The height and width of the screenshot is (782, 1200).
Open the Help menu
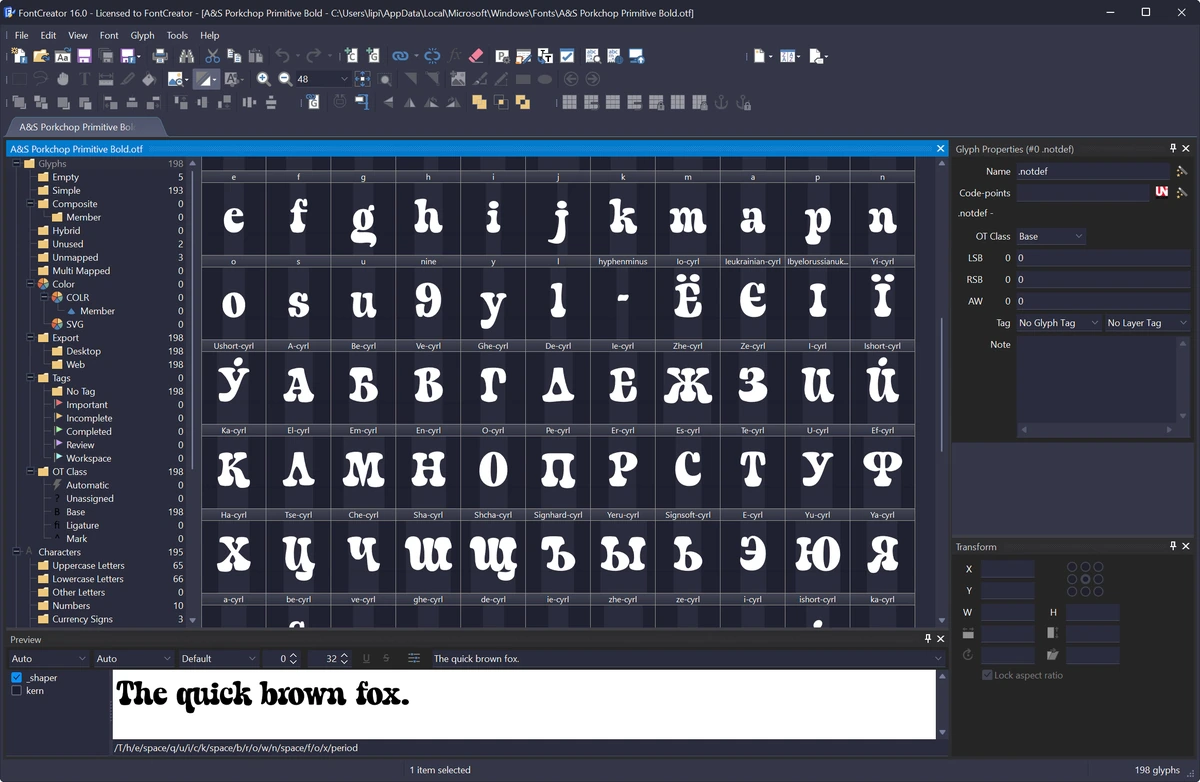(209, 35)
